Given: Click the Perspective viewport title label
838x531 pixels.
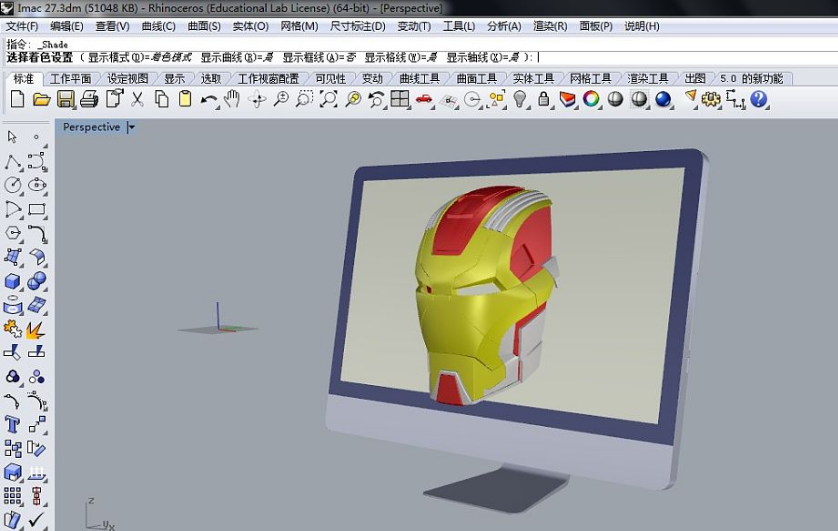Looking at the screenshot, I should click(91, 127).
